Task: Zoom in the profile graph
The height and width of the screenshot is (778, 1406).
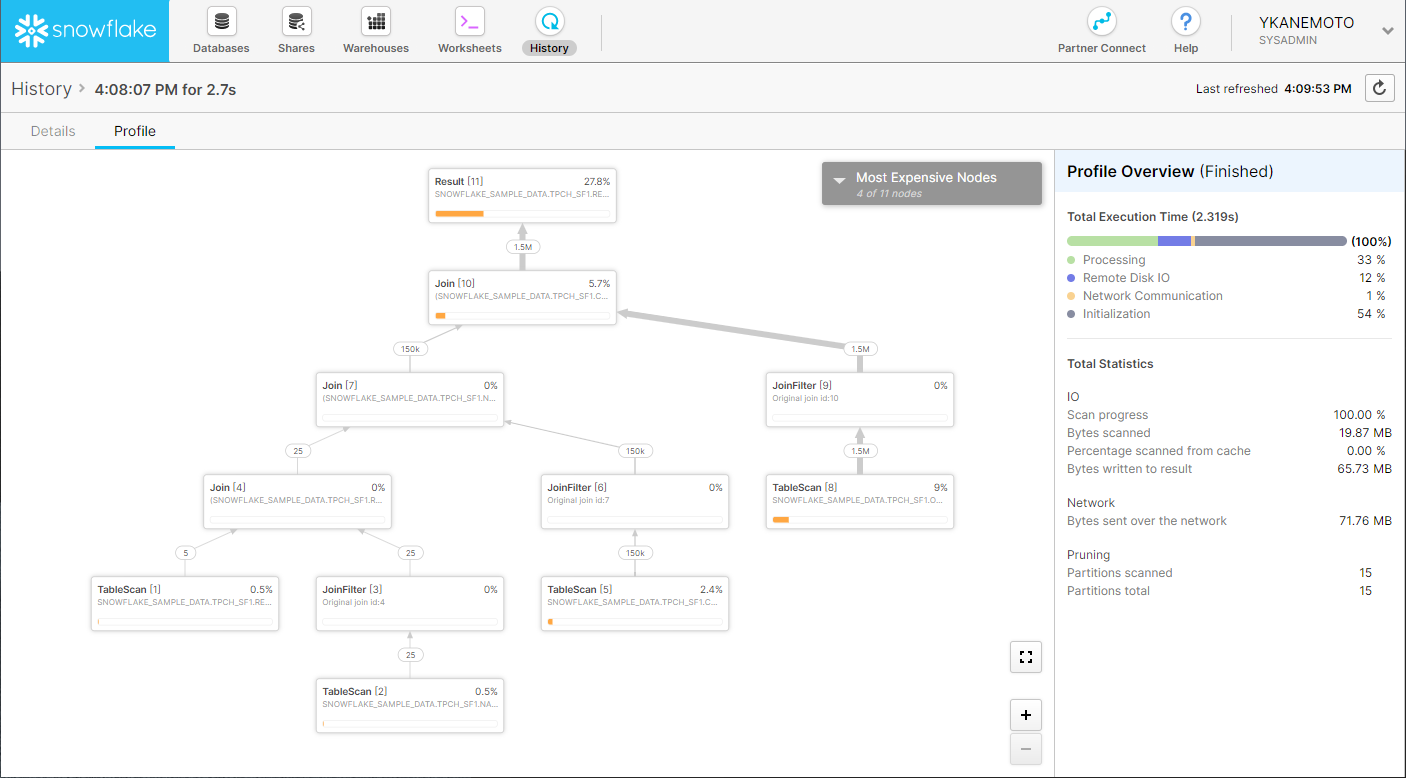Action: coord(1025,715)
